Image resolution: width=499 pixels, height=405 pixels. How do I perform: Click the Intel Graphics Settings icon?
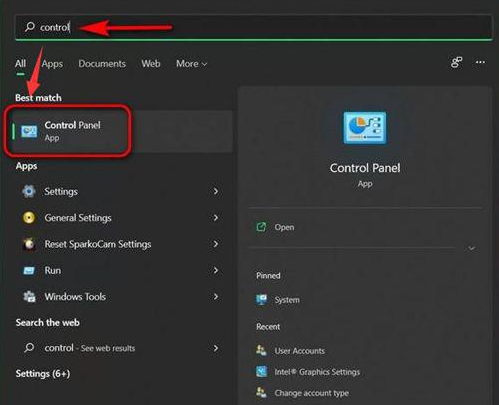click(x=261, y=371)
